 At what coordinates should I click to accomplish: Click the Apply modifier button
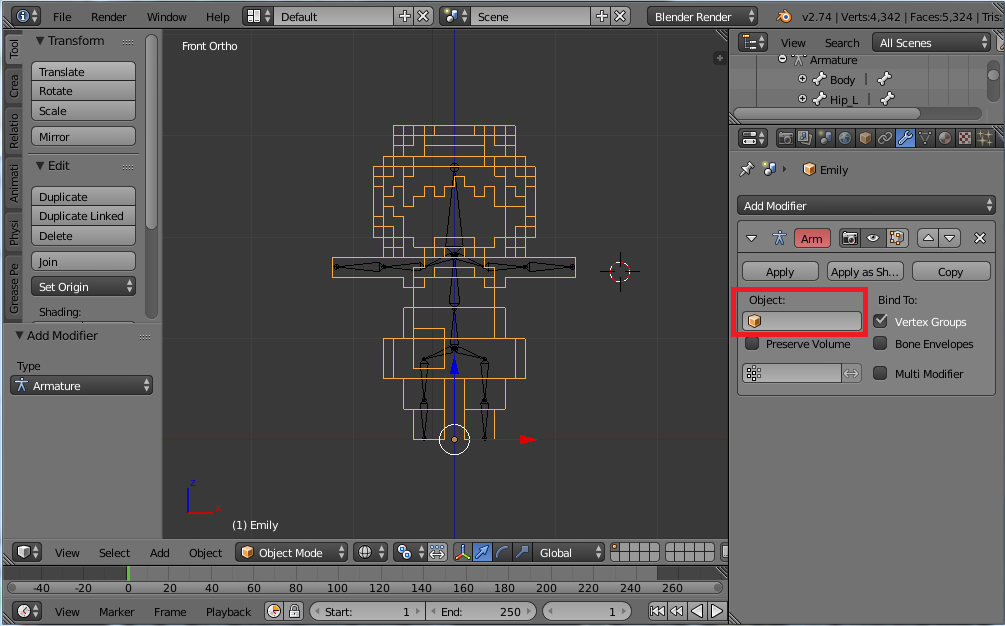coord(780,272)
